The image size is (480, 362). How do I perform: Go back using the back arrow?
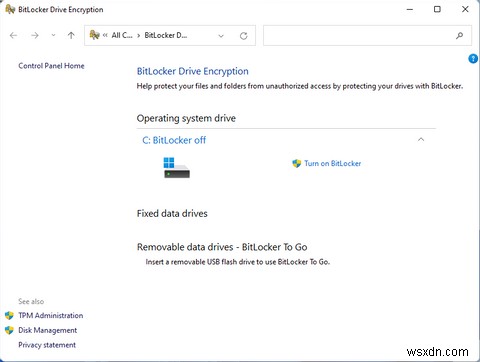(x=13, y=35)
